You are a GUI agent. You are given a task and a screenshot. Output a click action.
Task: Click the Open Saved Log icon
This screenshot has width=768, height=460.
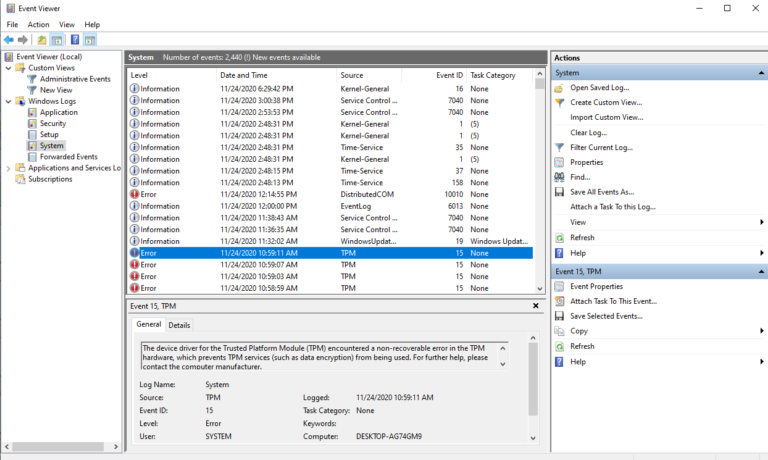pyautogui.click(x=559, y=88)
